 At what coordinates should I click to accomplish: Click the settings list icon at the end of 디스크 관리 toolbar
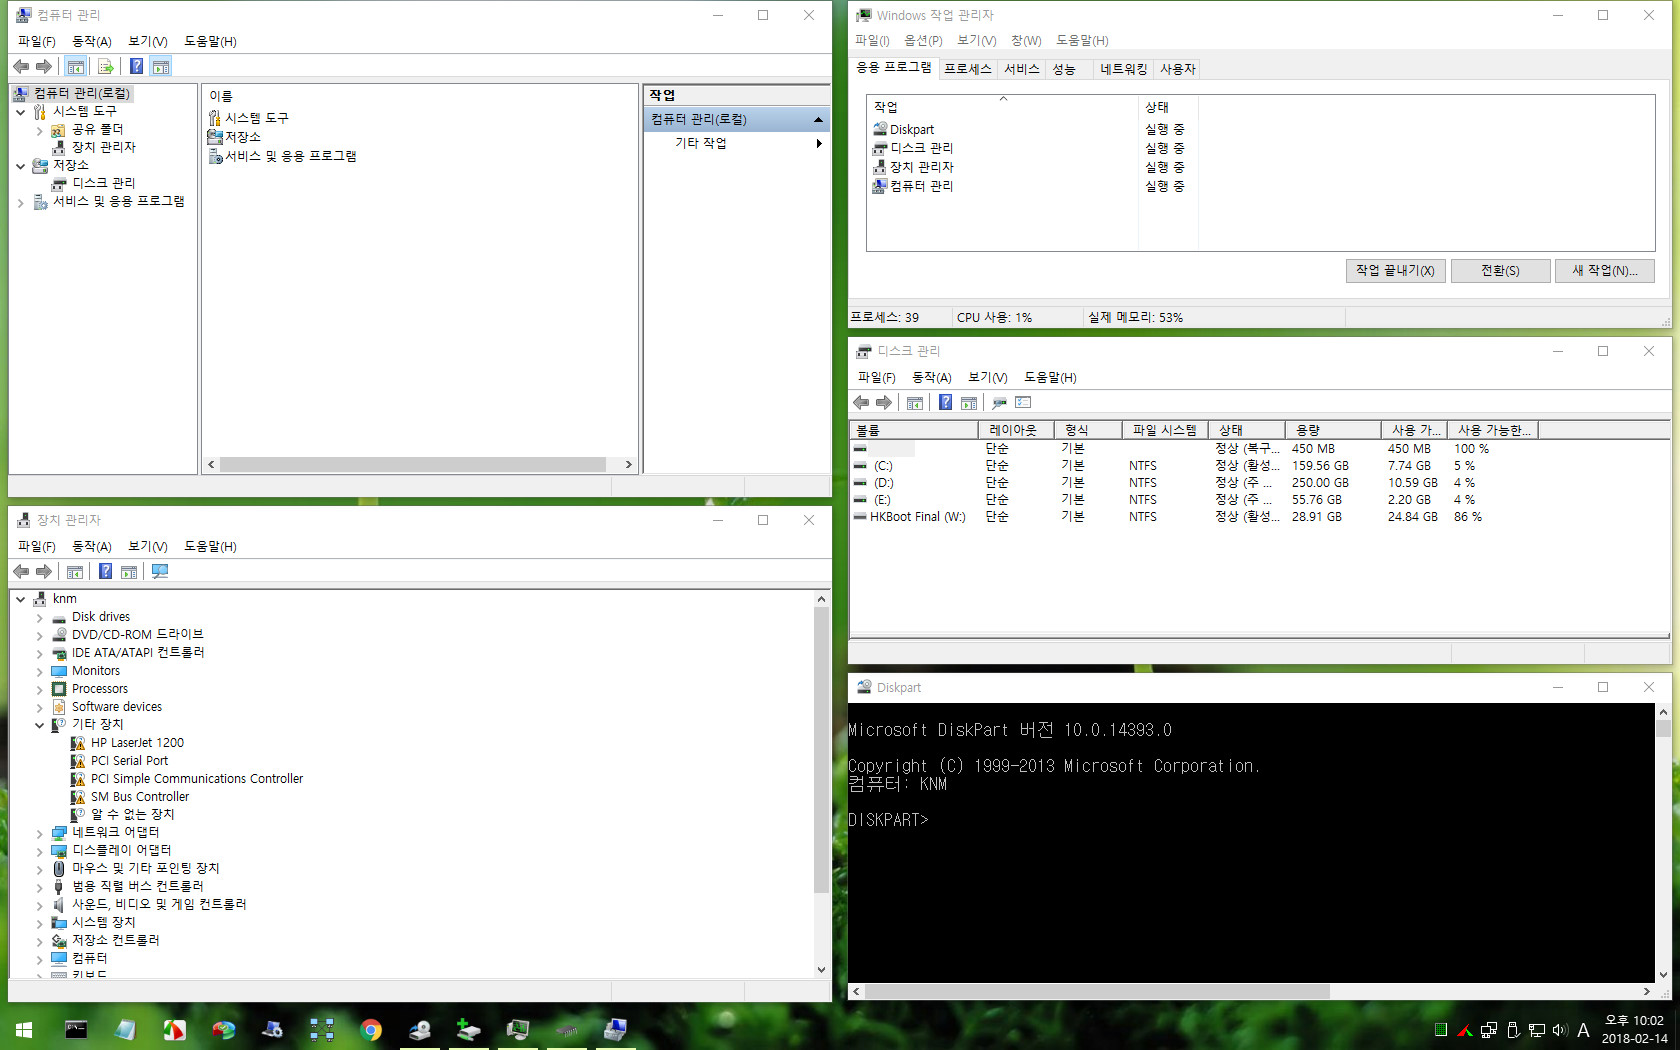1023,402
